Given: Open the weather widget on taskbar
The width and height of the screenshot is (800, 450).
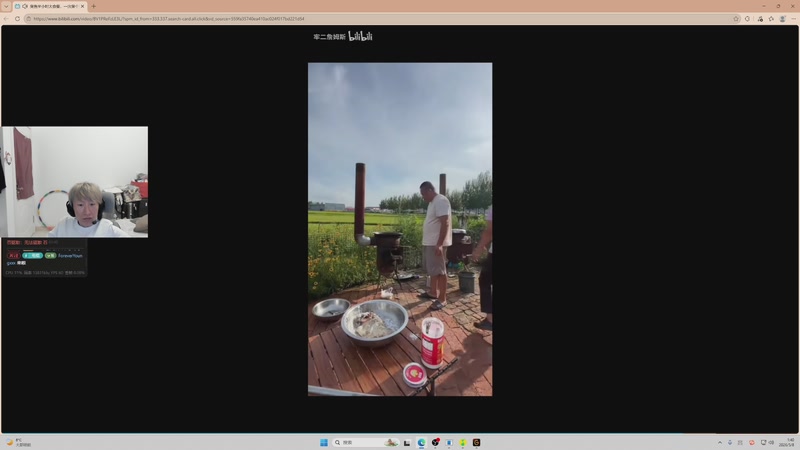Looking at the screenshot, I should click(18, 442).
